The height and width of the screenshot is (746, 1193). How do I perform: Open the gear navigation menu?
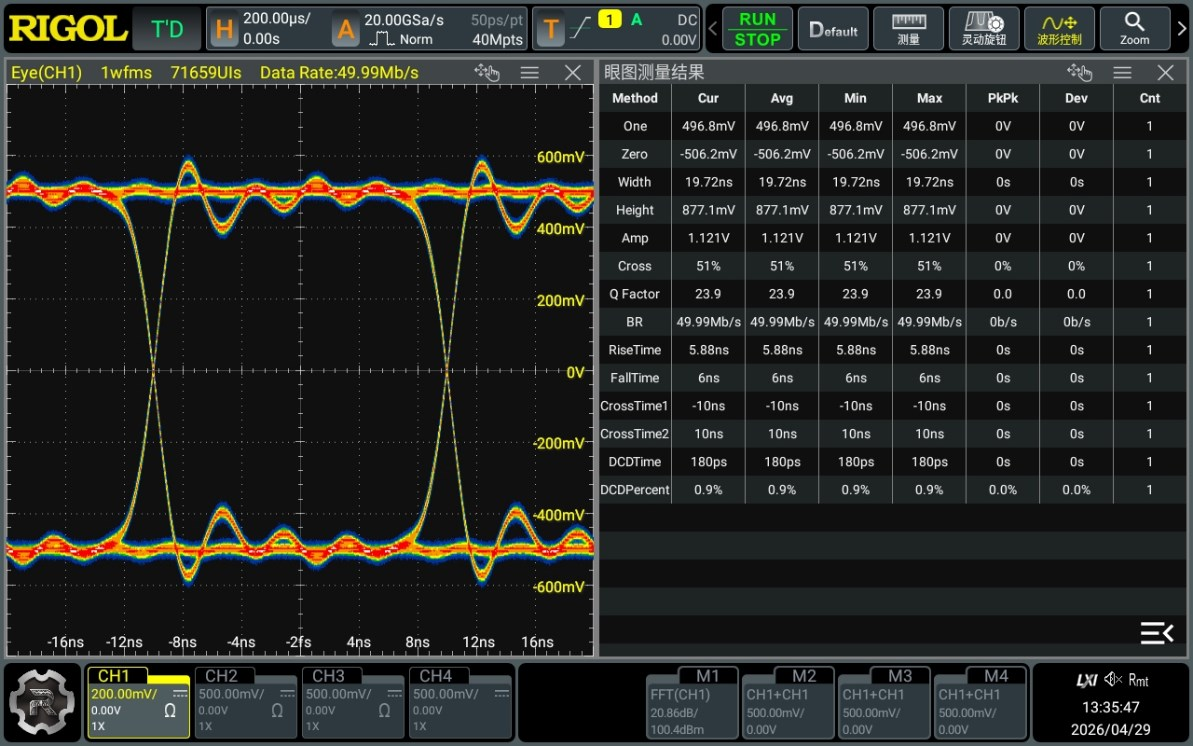pos(43,702)
